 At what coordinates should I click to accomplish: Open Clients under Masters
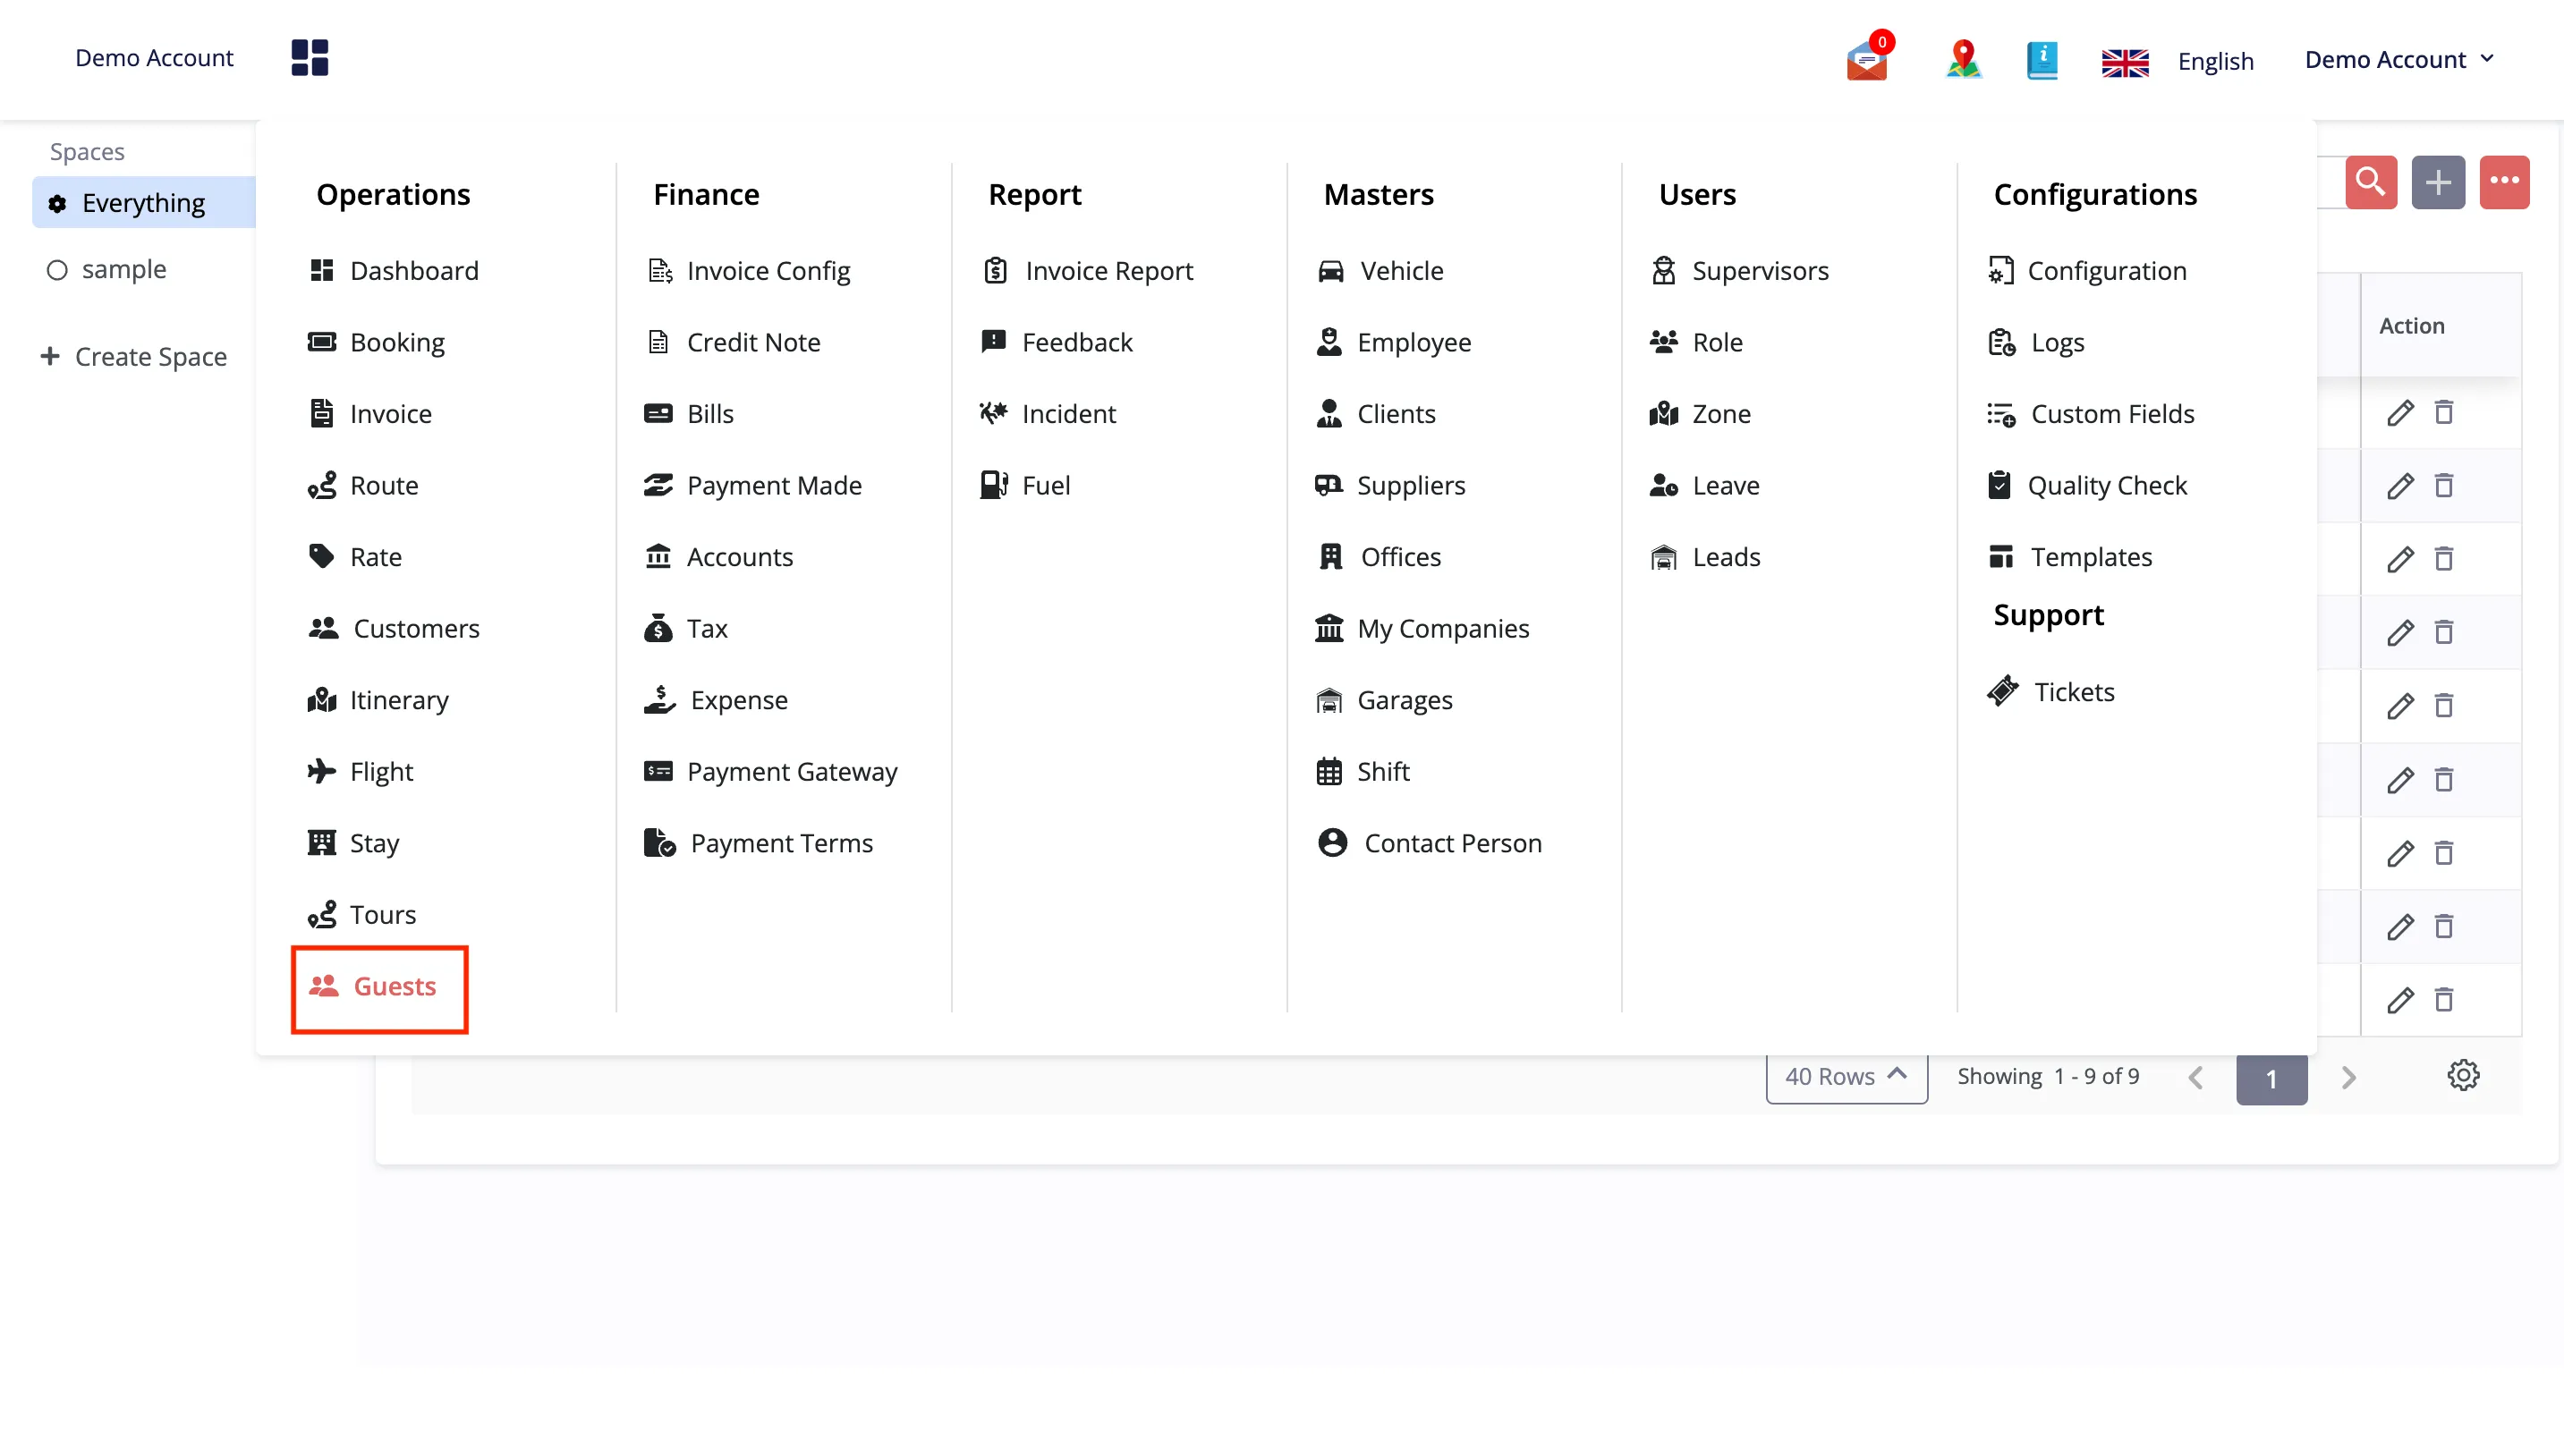point(1376,414)
